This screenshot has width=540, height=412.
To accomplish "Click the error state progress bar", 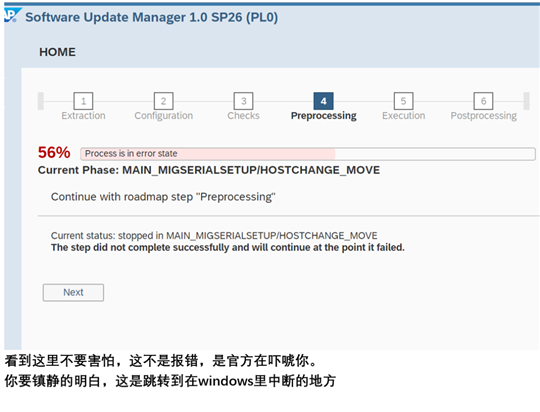I will [308, 154].
